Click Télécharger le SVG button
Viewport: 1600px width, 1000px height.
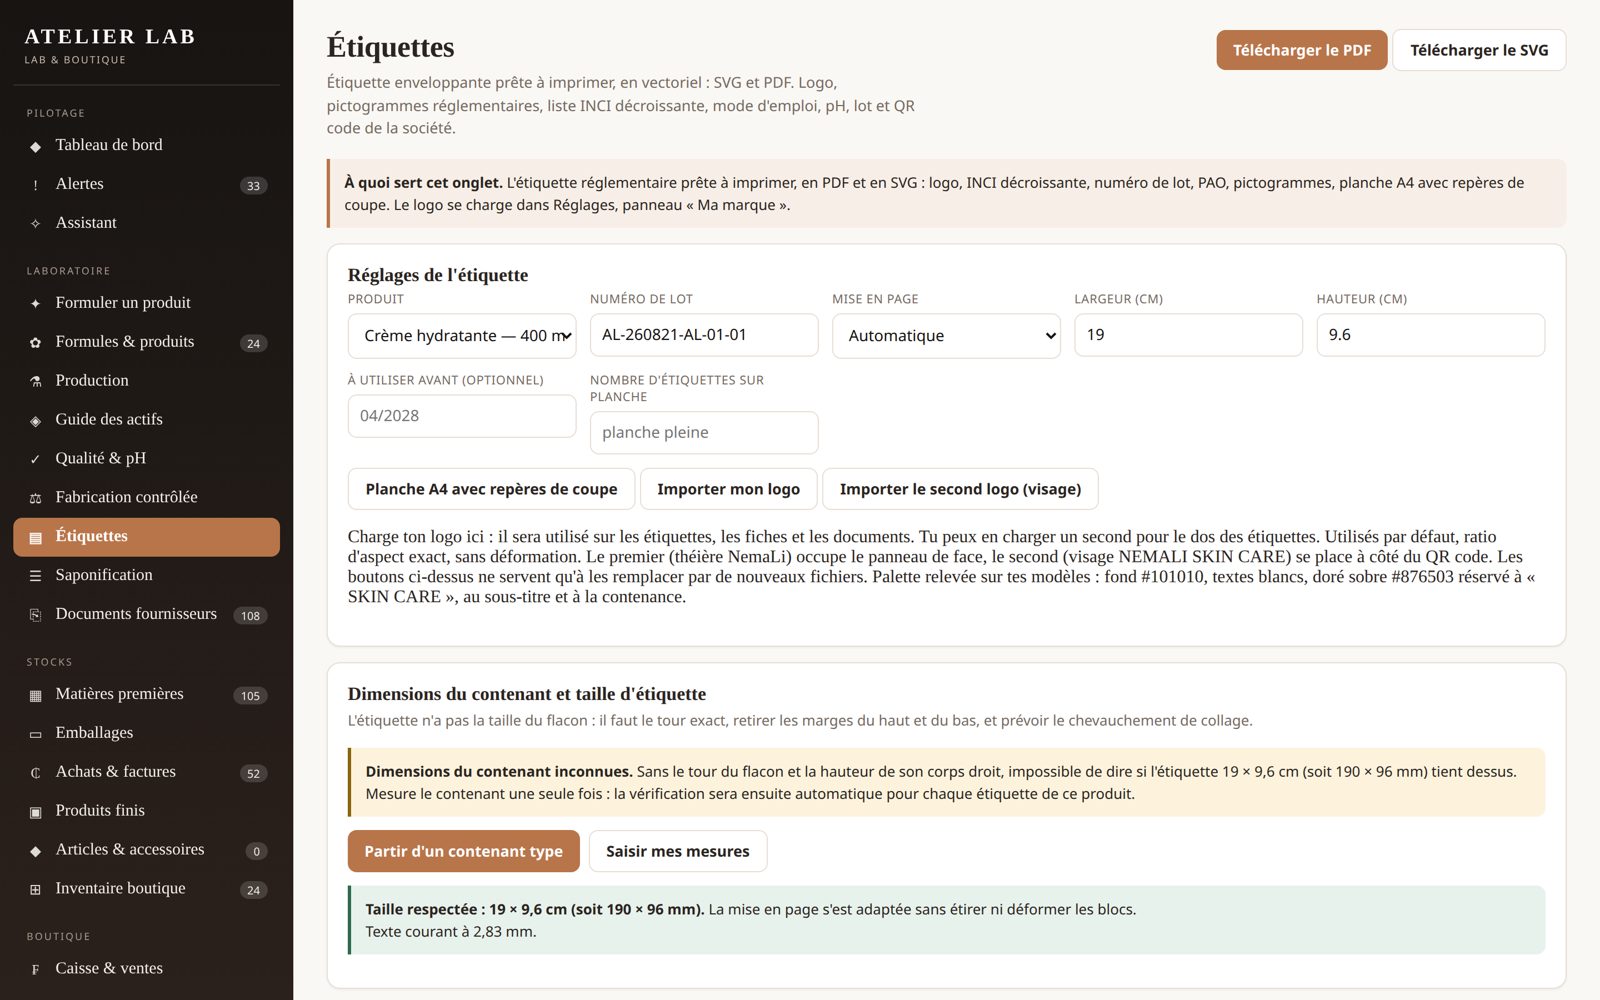(1479, 50)
